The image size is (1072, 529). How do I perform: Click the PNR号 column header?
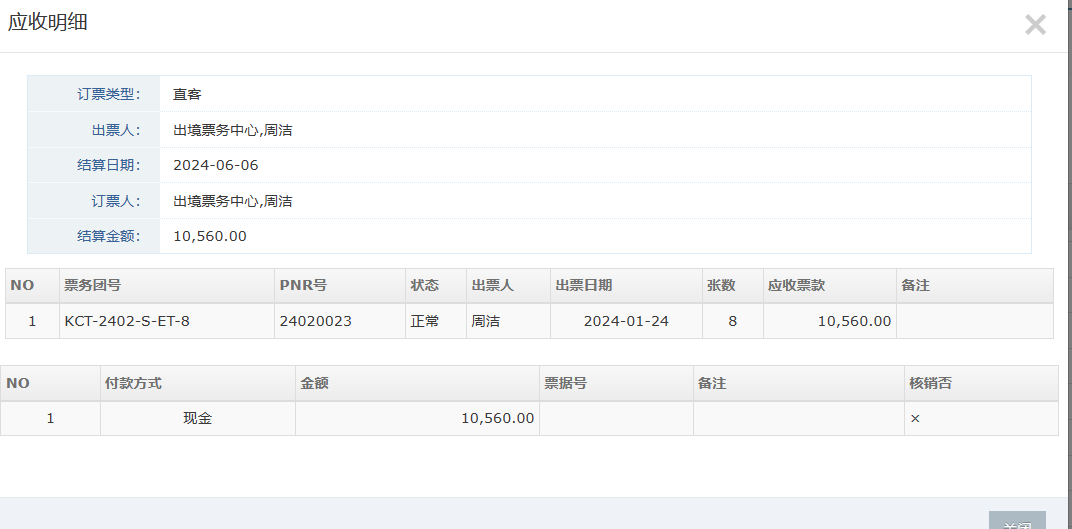coord(303,285)
